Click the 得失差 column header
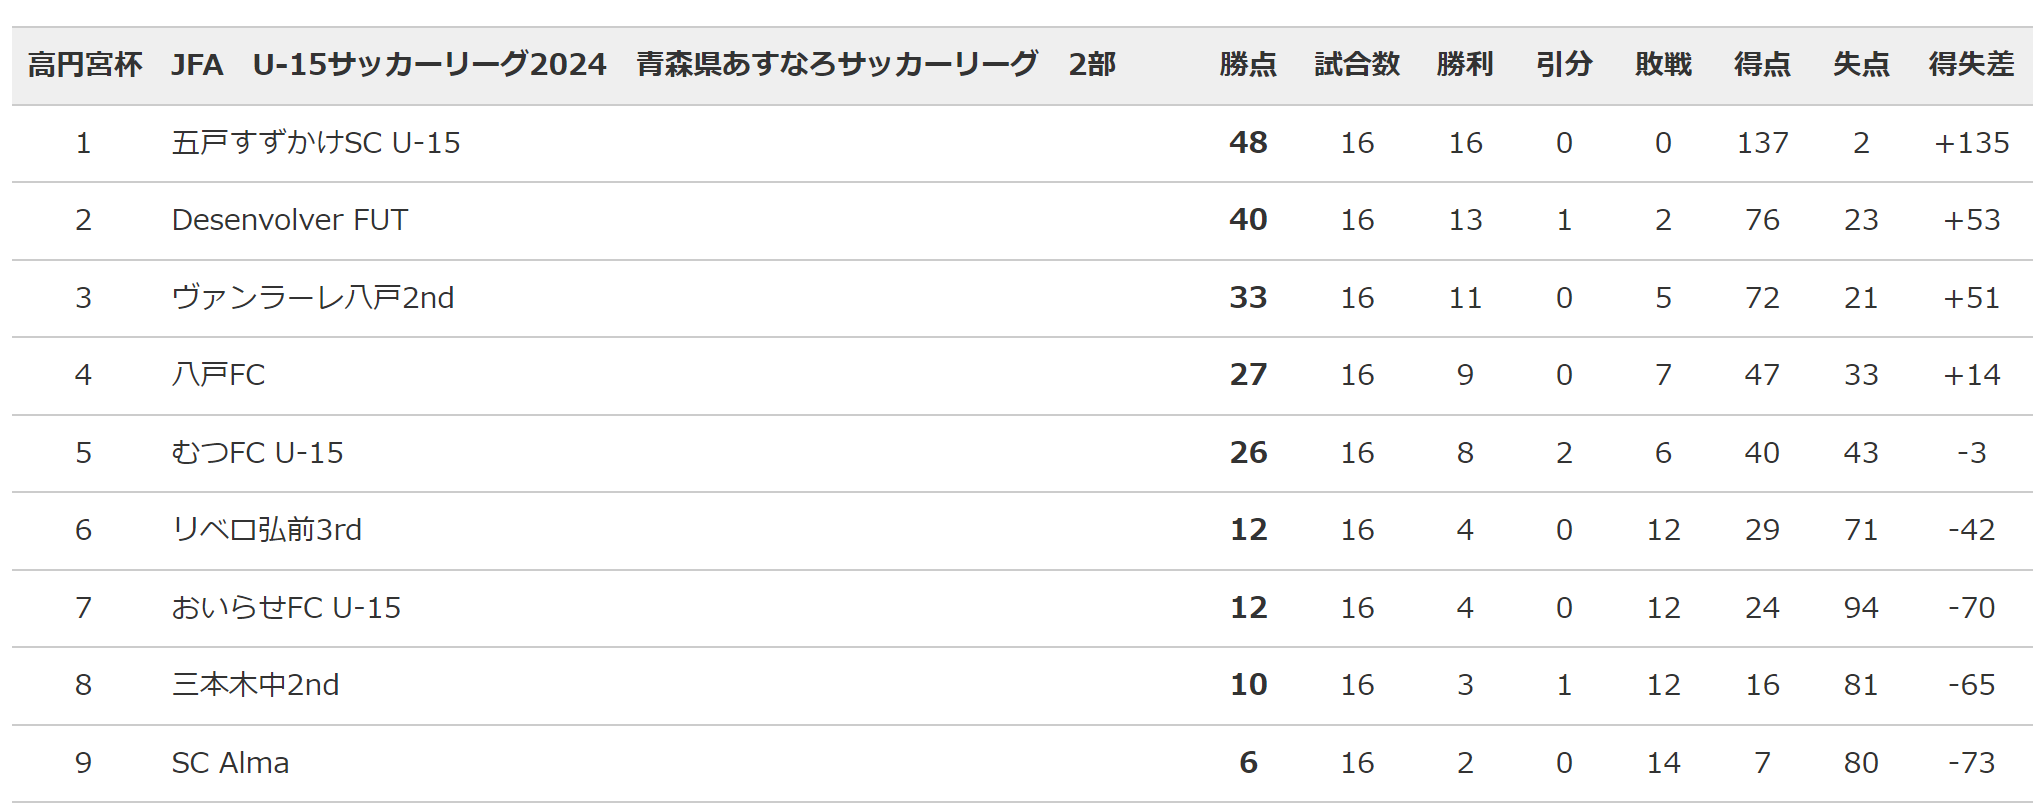2042x812 pixels. (1971, 65)
